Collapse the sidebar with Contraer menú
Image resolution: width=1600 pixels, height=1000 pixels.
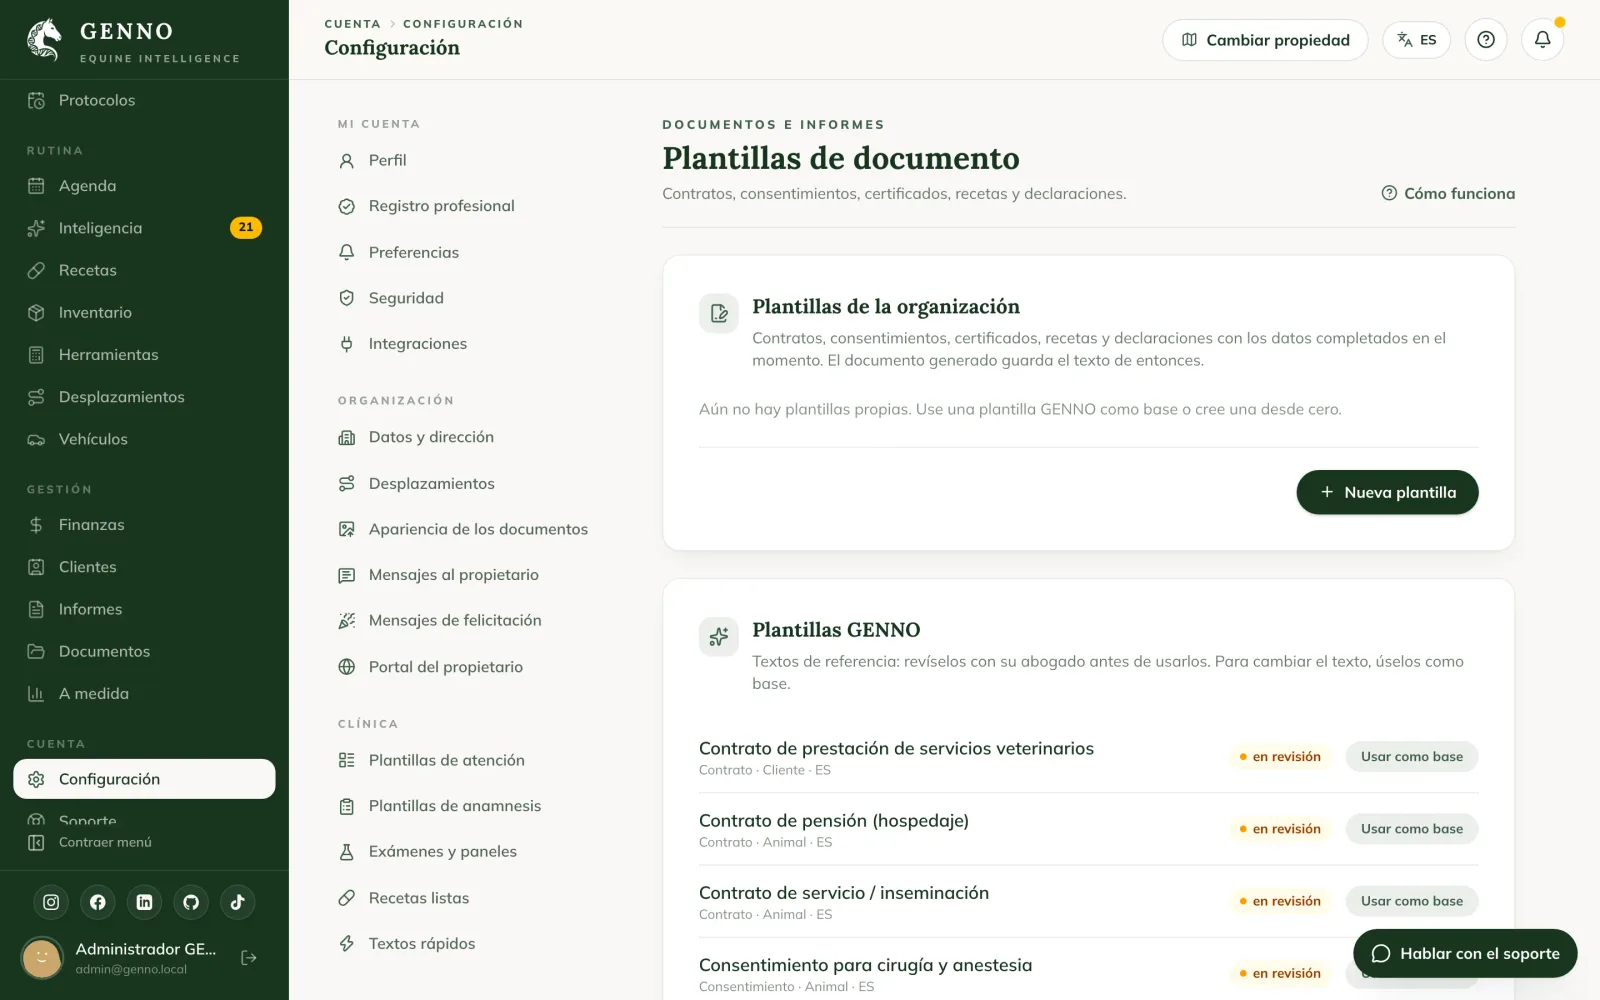[90, 842]
